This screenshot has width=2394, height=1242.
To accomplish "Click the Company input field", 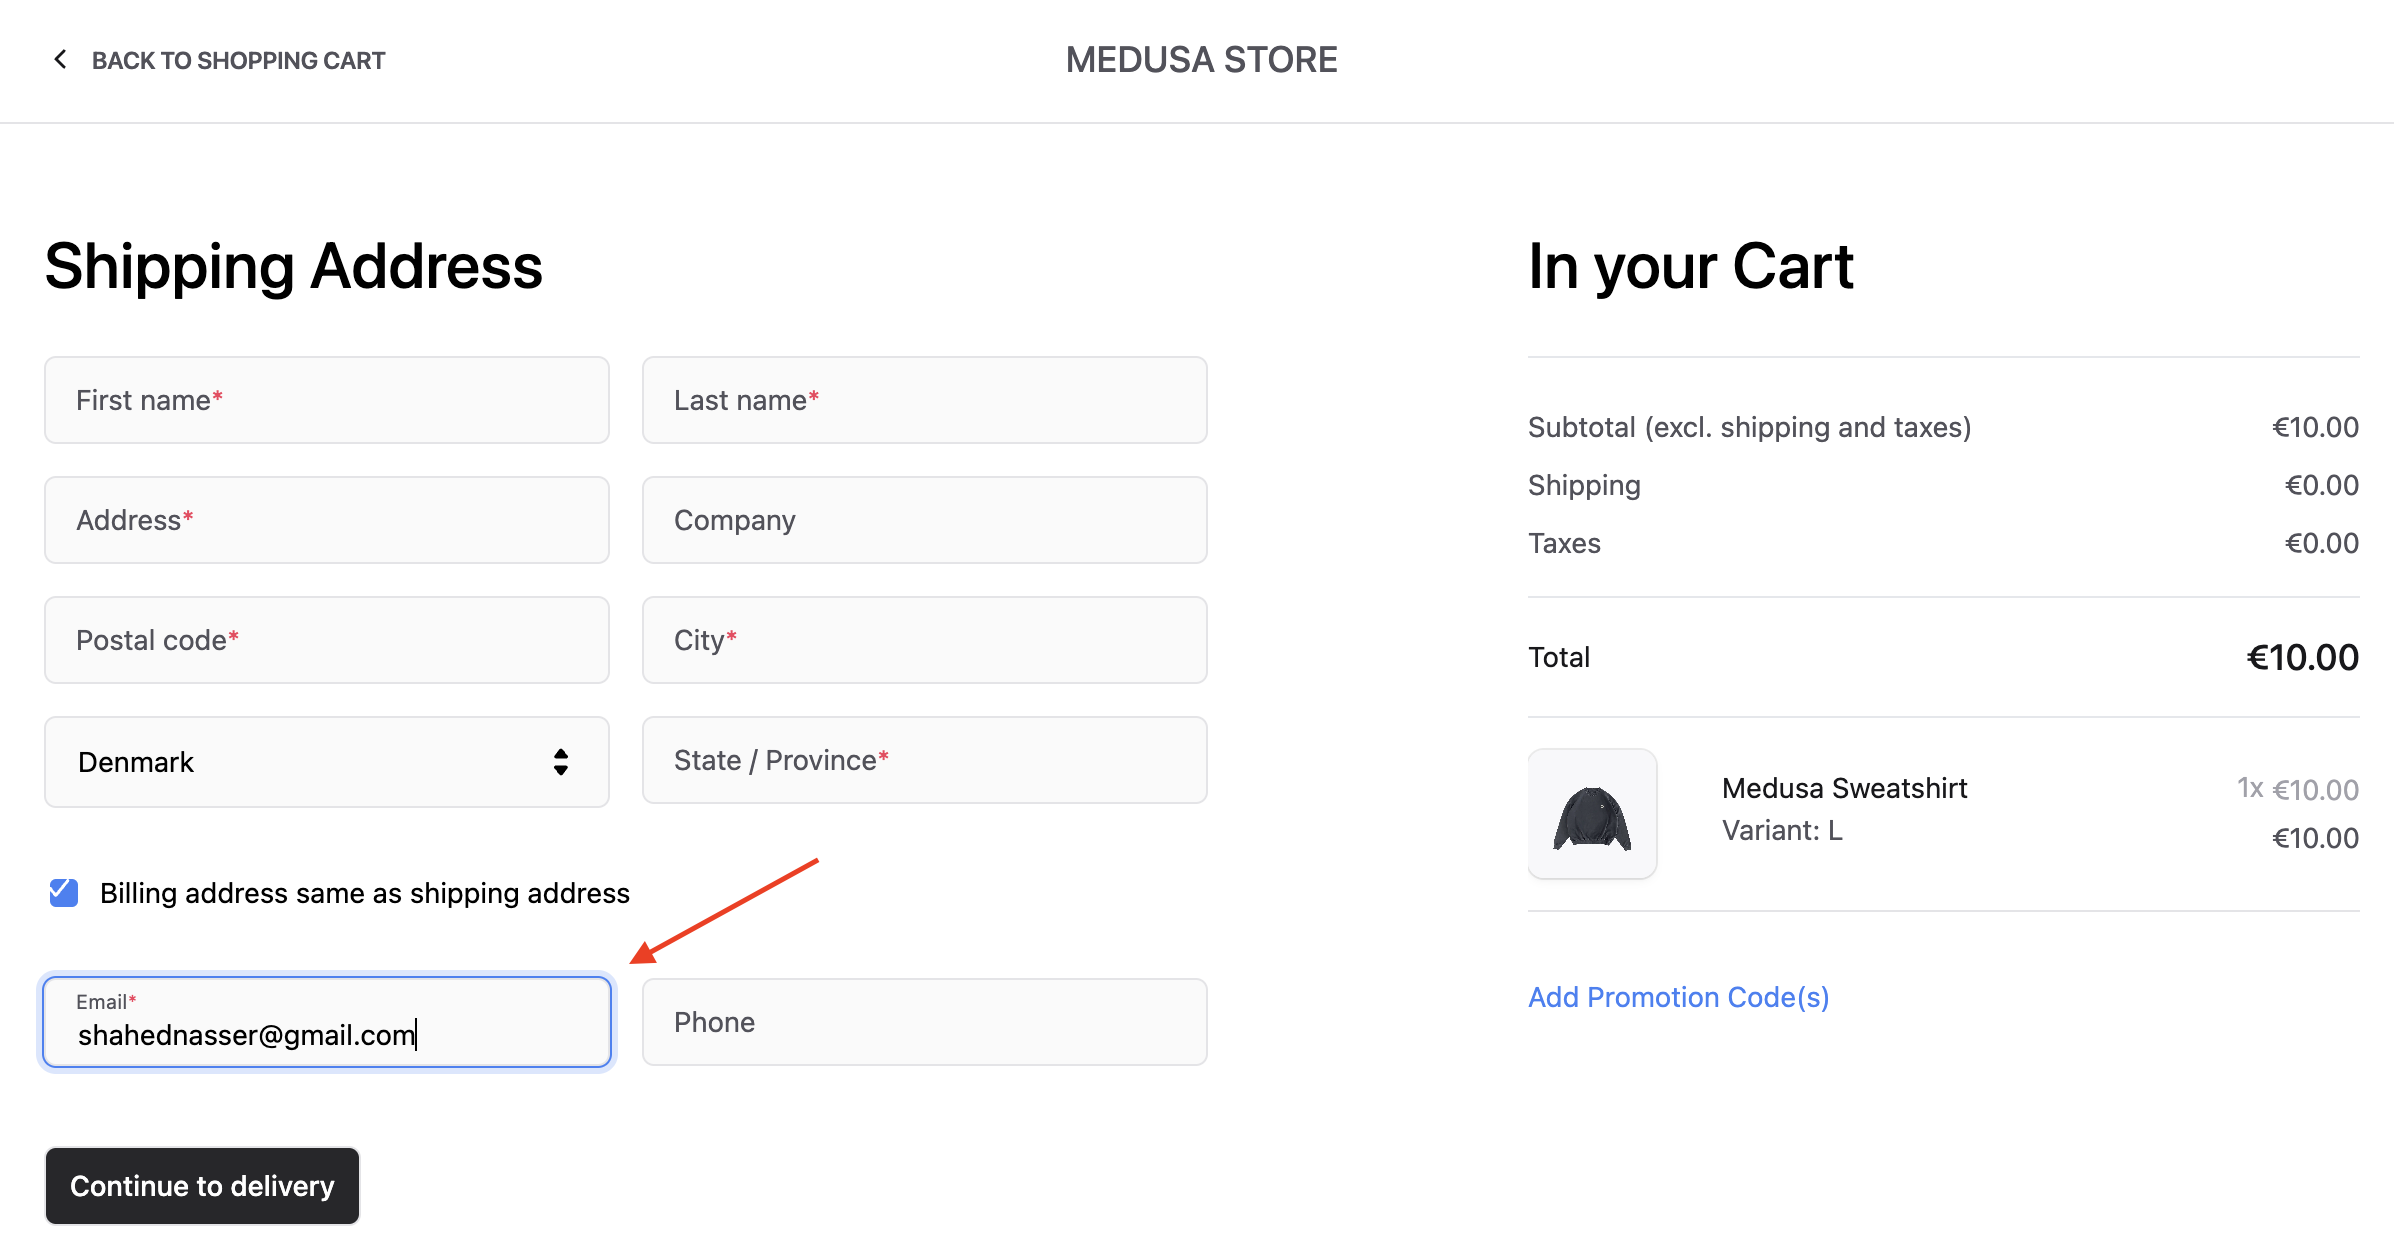I will tap(923, 520).
